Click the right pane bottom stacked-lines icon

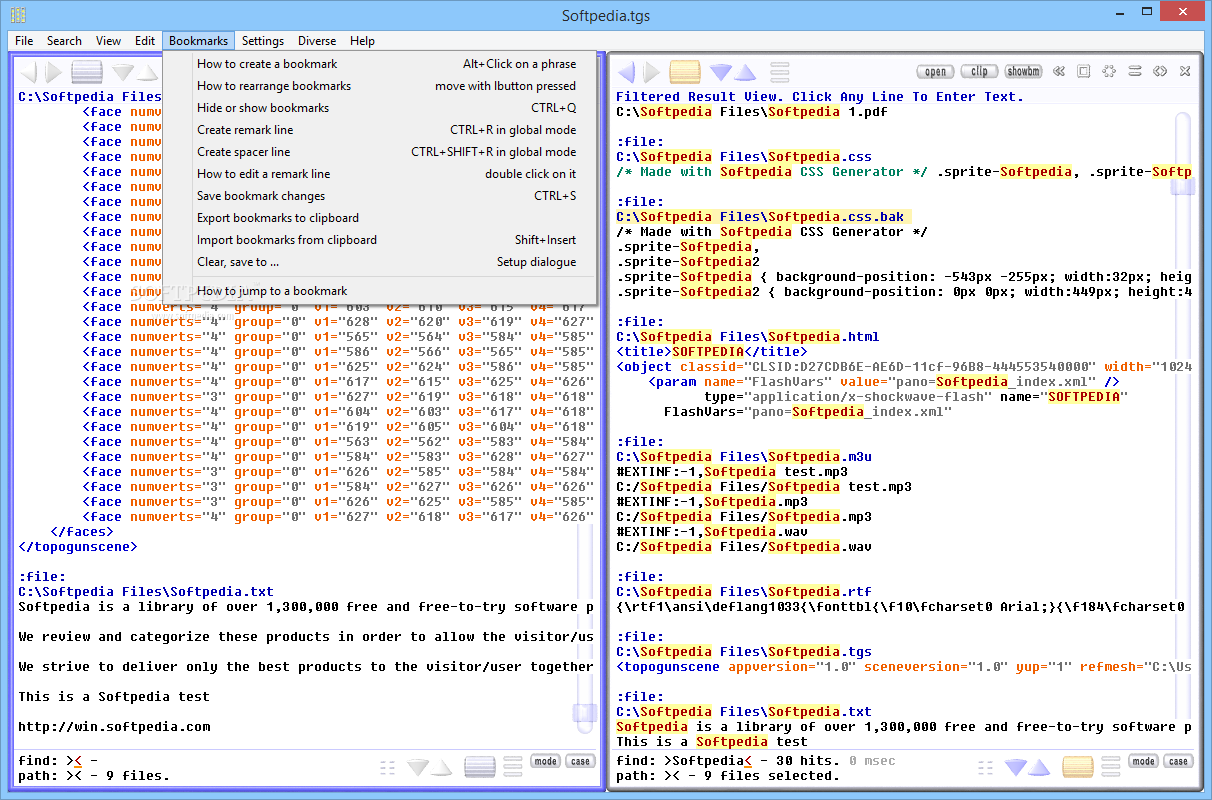[1111, 767]
